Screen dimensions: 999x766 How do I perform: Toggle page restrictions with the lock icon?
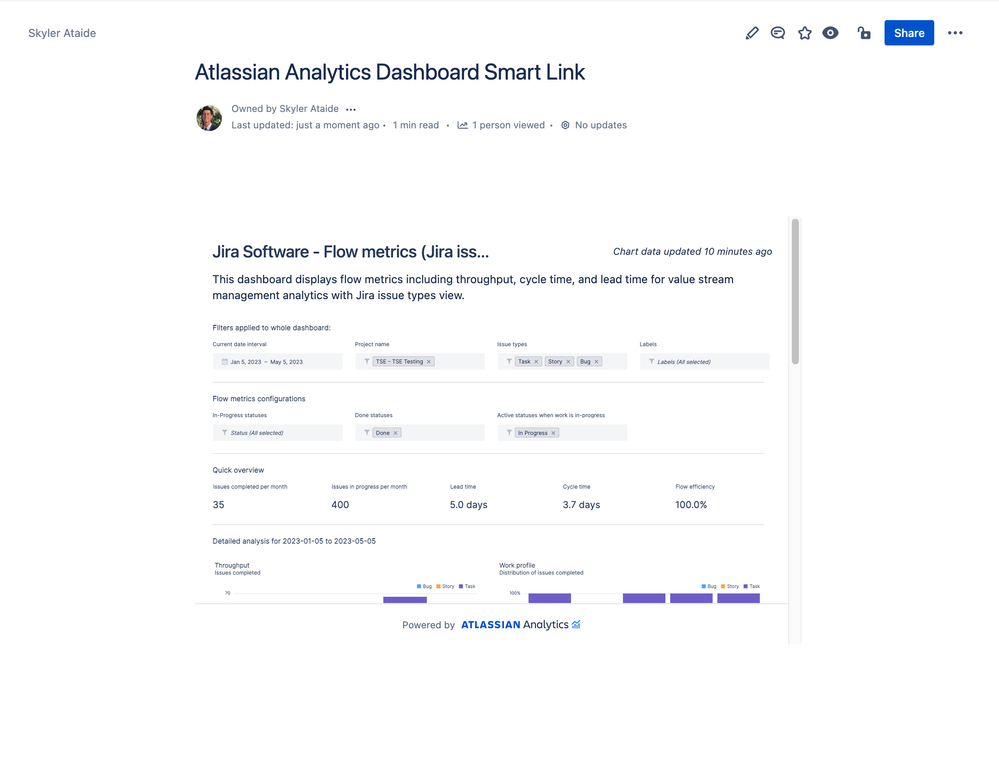[x=864, y=33]
